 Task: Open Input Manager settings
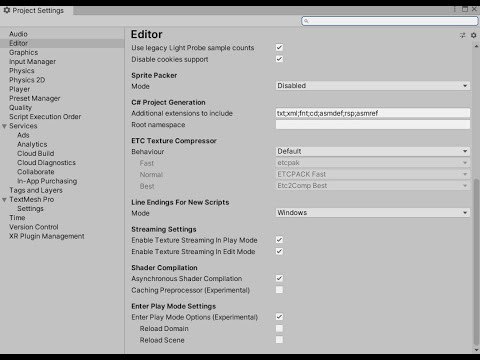tap(32, 62)
